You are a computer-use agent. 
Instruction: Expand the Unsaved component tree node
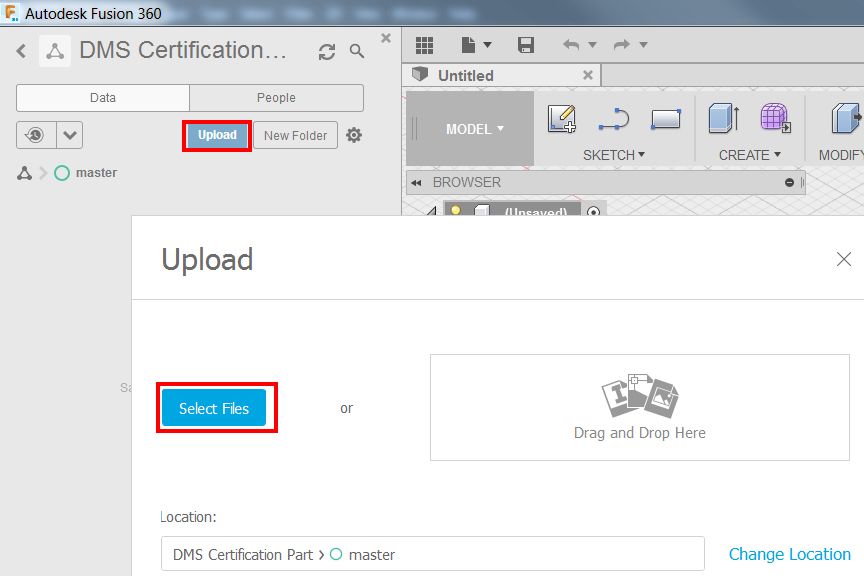coord(431,211)
